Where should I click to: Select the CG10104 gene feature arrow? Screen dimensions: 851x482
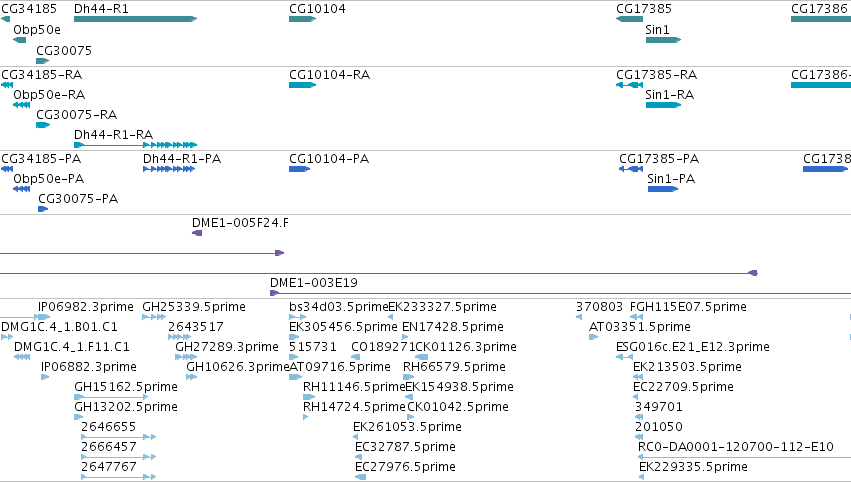tap(302, 19)
